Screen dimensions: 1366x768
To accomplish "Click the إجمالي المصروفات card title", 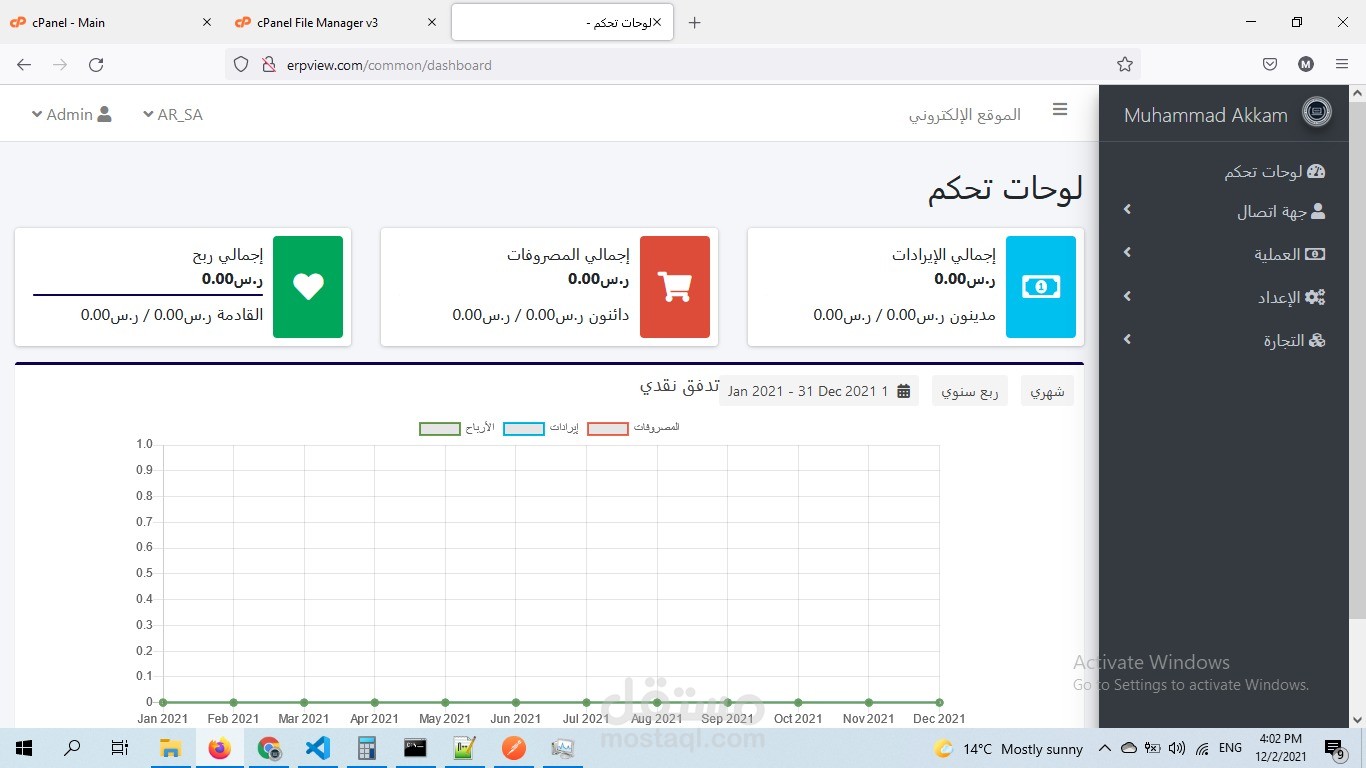I will coord(568,255).
